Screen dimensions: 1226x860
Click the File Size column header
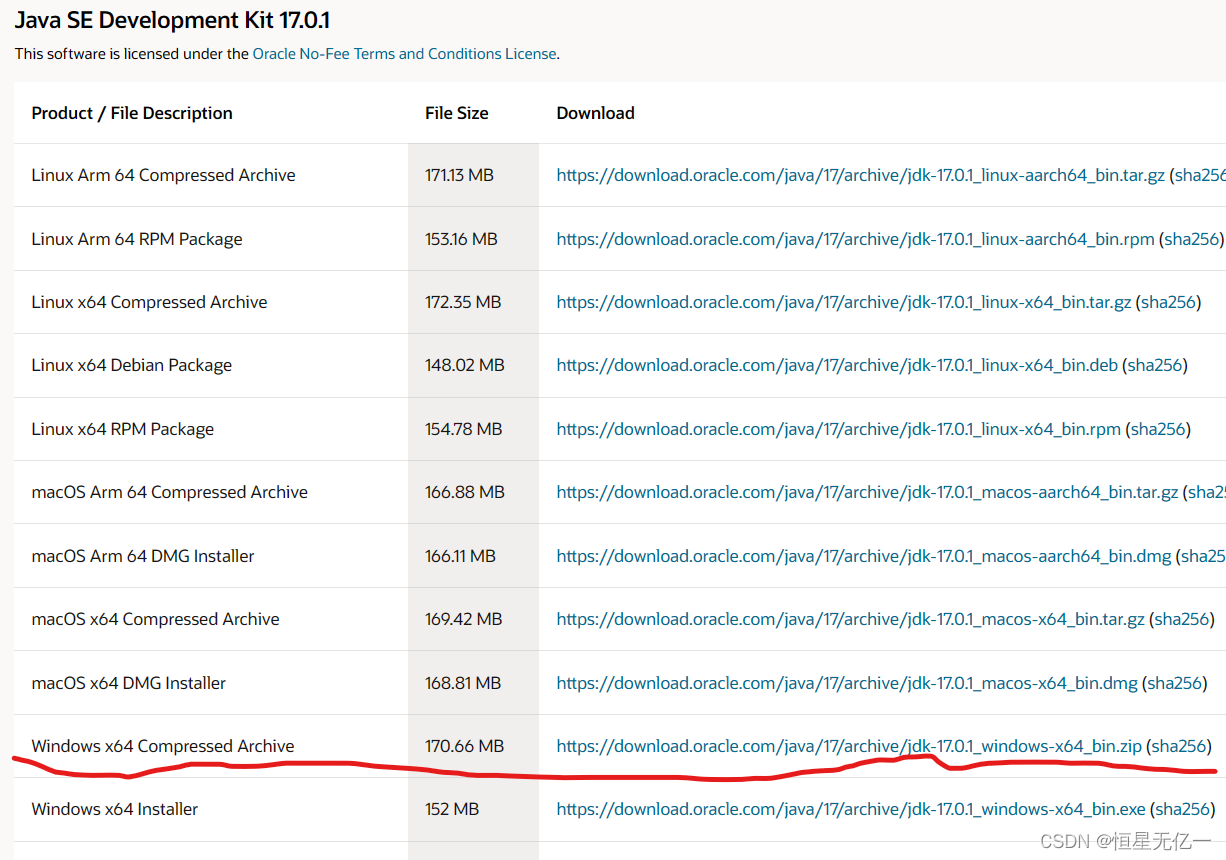[x=456, y=113]
